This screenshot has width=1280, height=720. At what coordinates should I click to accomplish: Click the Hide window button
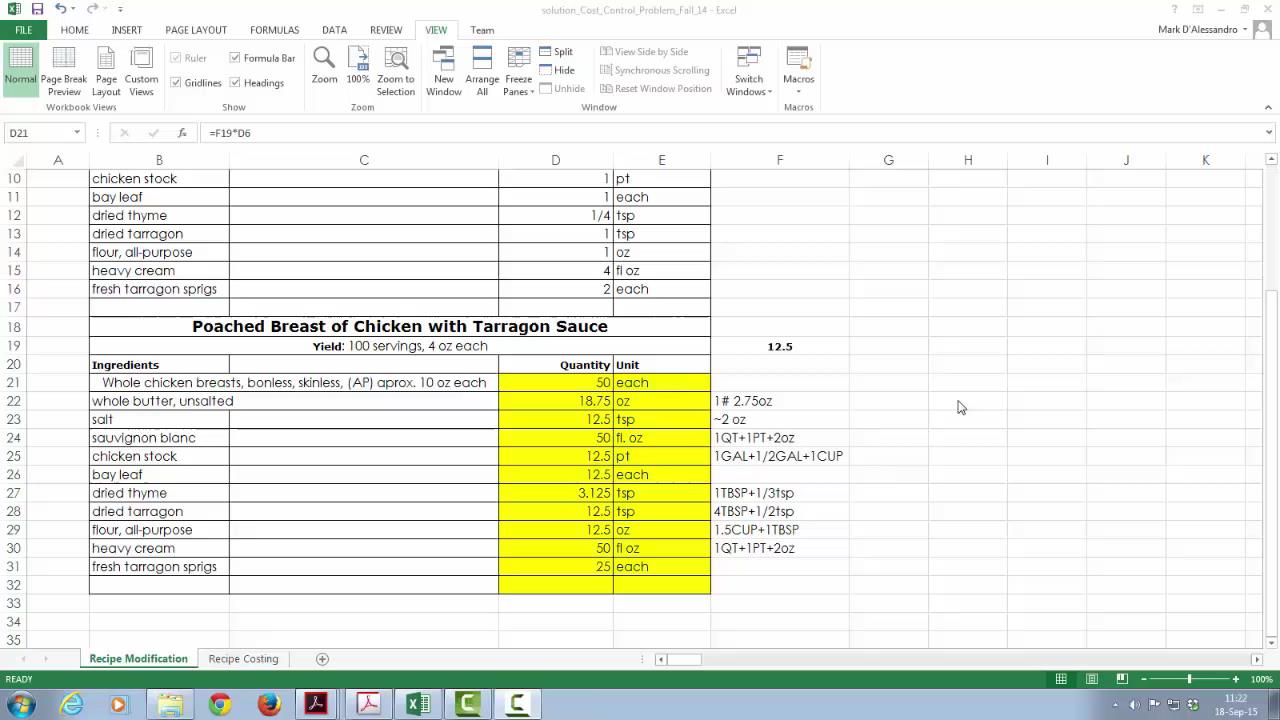coord(556,70)
